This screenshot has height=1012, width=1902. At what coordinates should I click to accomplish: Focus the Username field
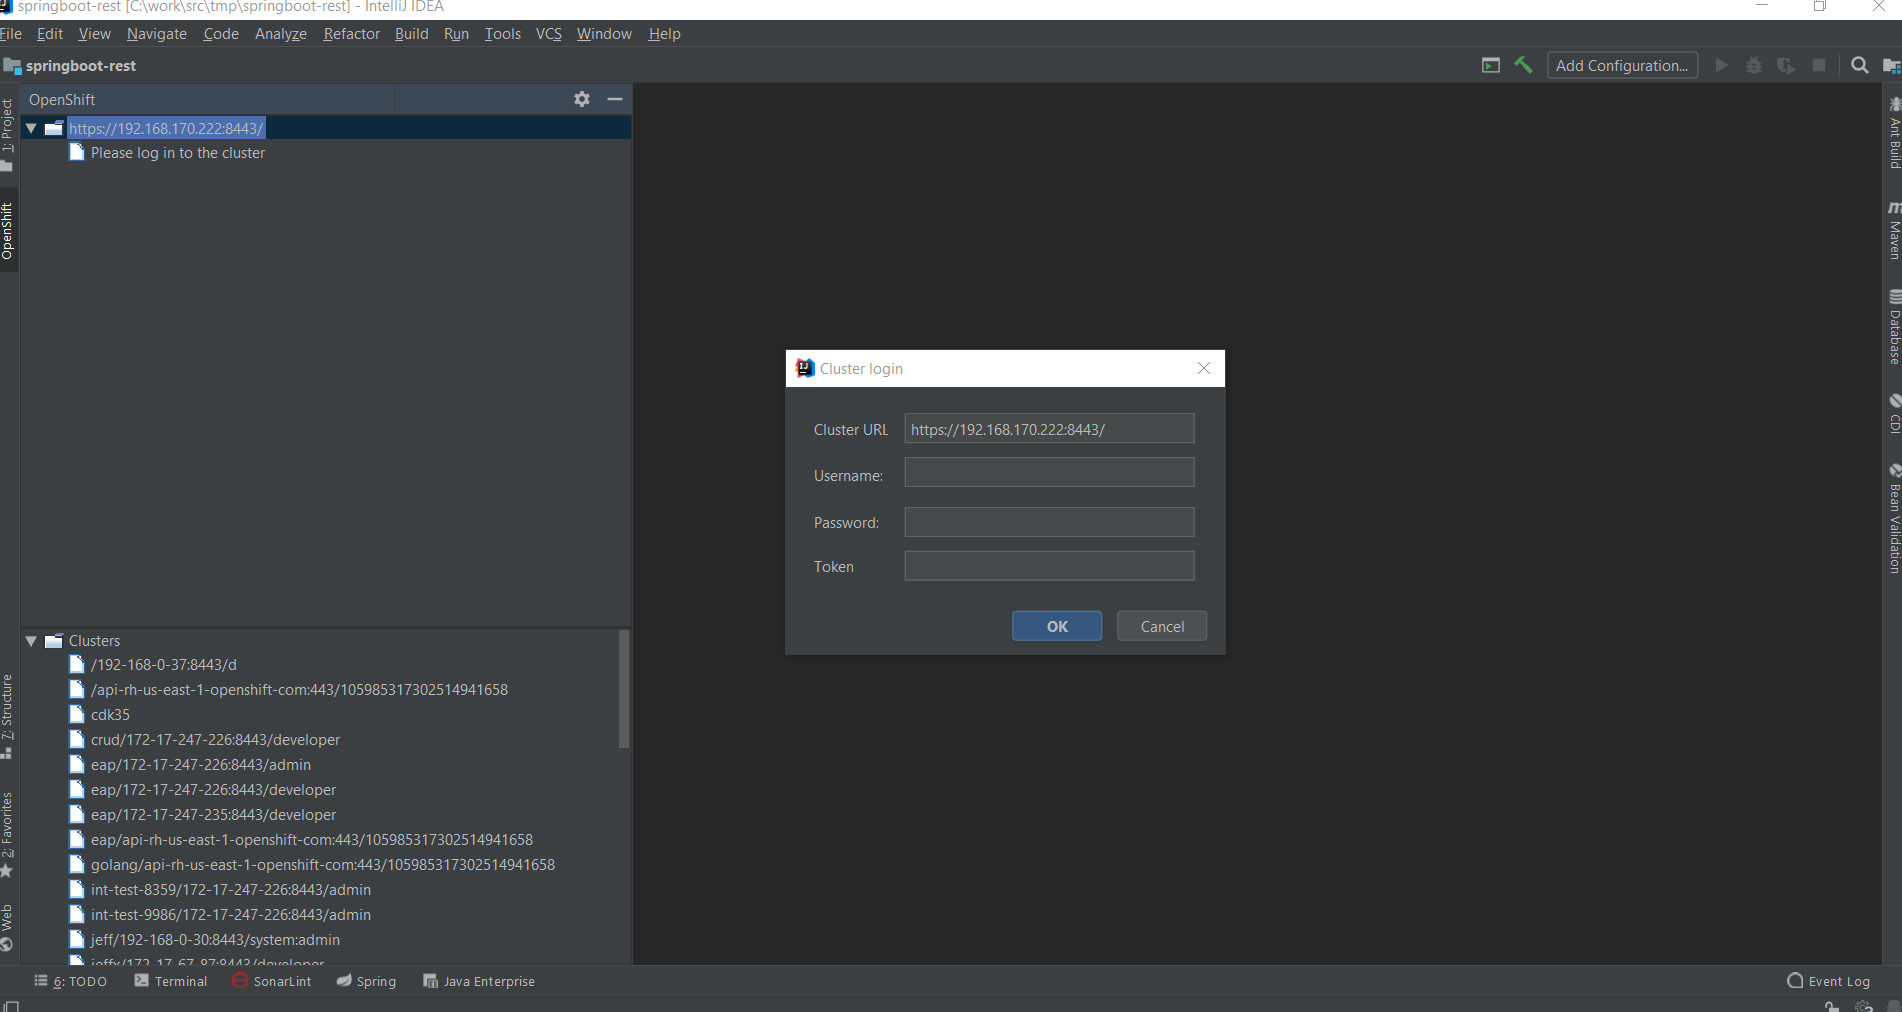click(x=1049, y=472)
